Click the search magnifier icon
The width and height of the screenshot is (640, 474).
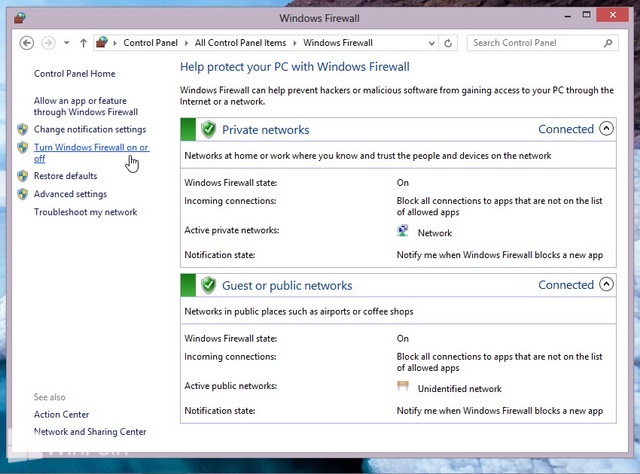(x=608, y=43)
